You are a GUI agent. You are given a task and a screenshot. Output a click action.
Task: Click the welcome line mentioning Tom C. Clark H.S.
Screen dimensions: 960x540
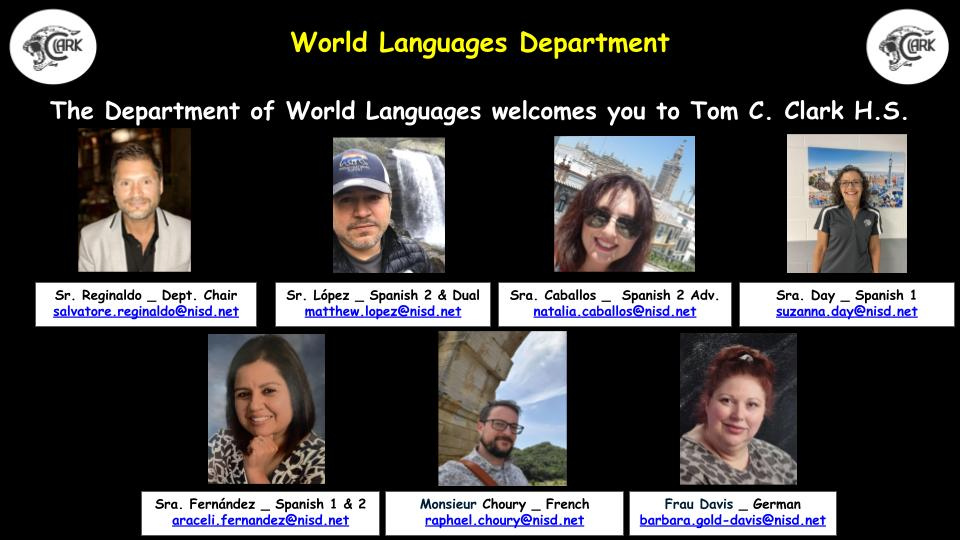[x=479, y=111]
